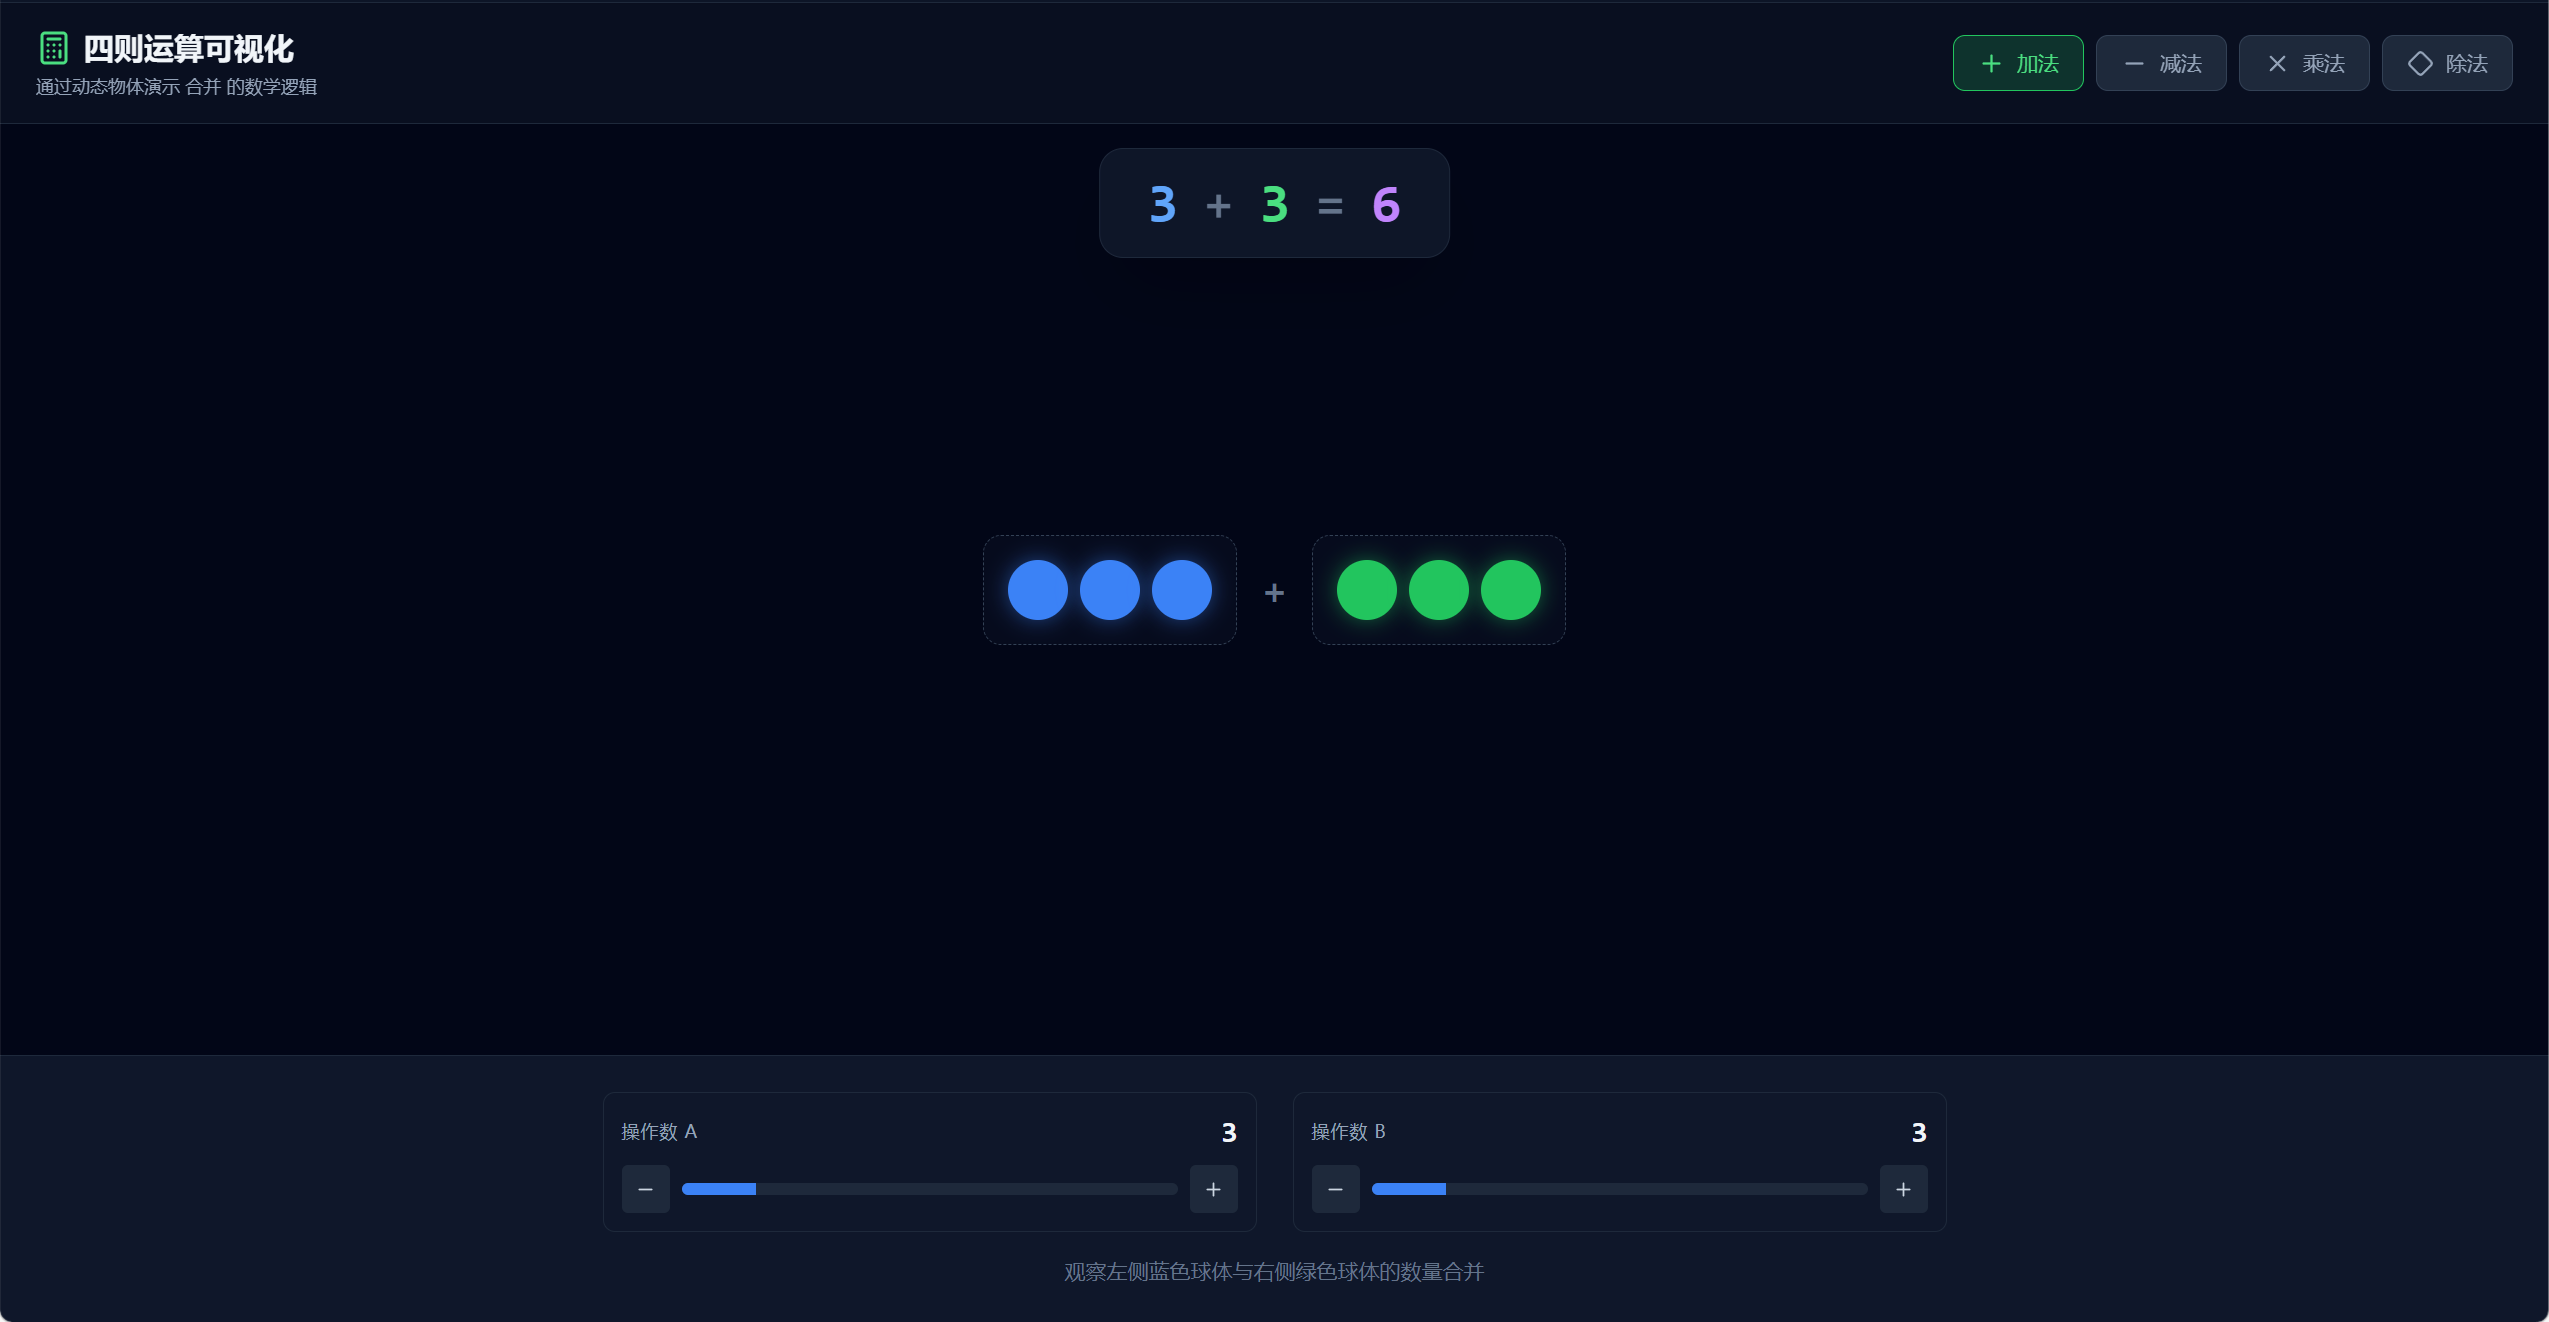Decrease operand A with minus button
Viewport: 2549px width, 1322px height.
click(x=645, y=1189)
